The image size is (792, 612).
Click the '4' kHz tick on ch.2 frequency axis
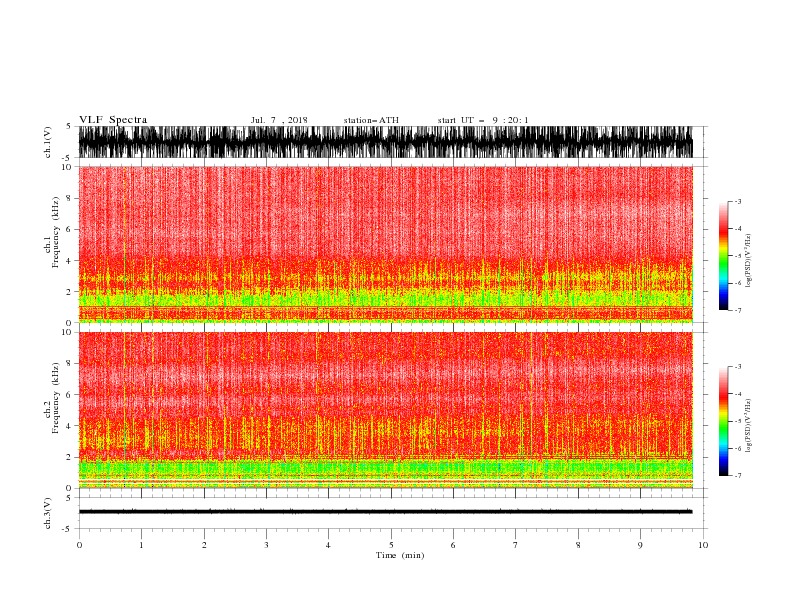click(x=69, y=426)
